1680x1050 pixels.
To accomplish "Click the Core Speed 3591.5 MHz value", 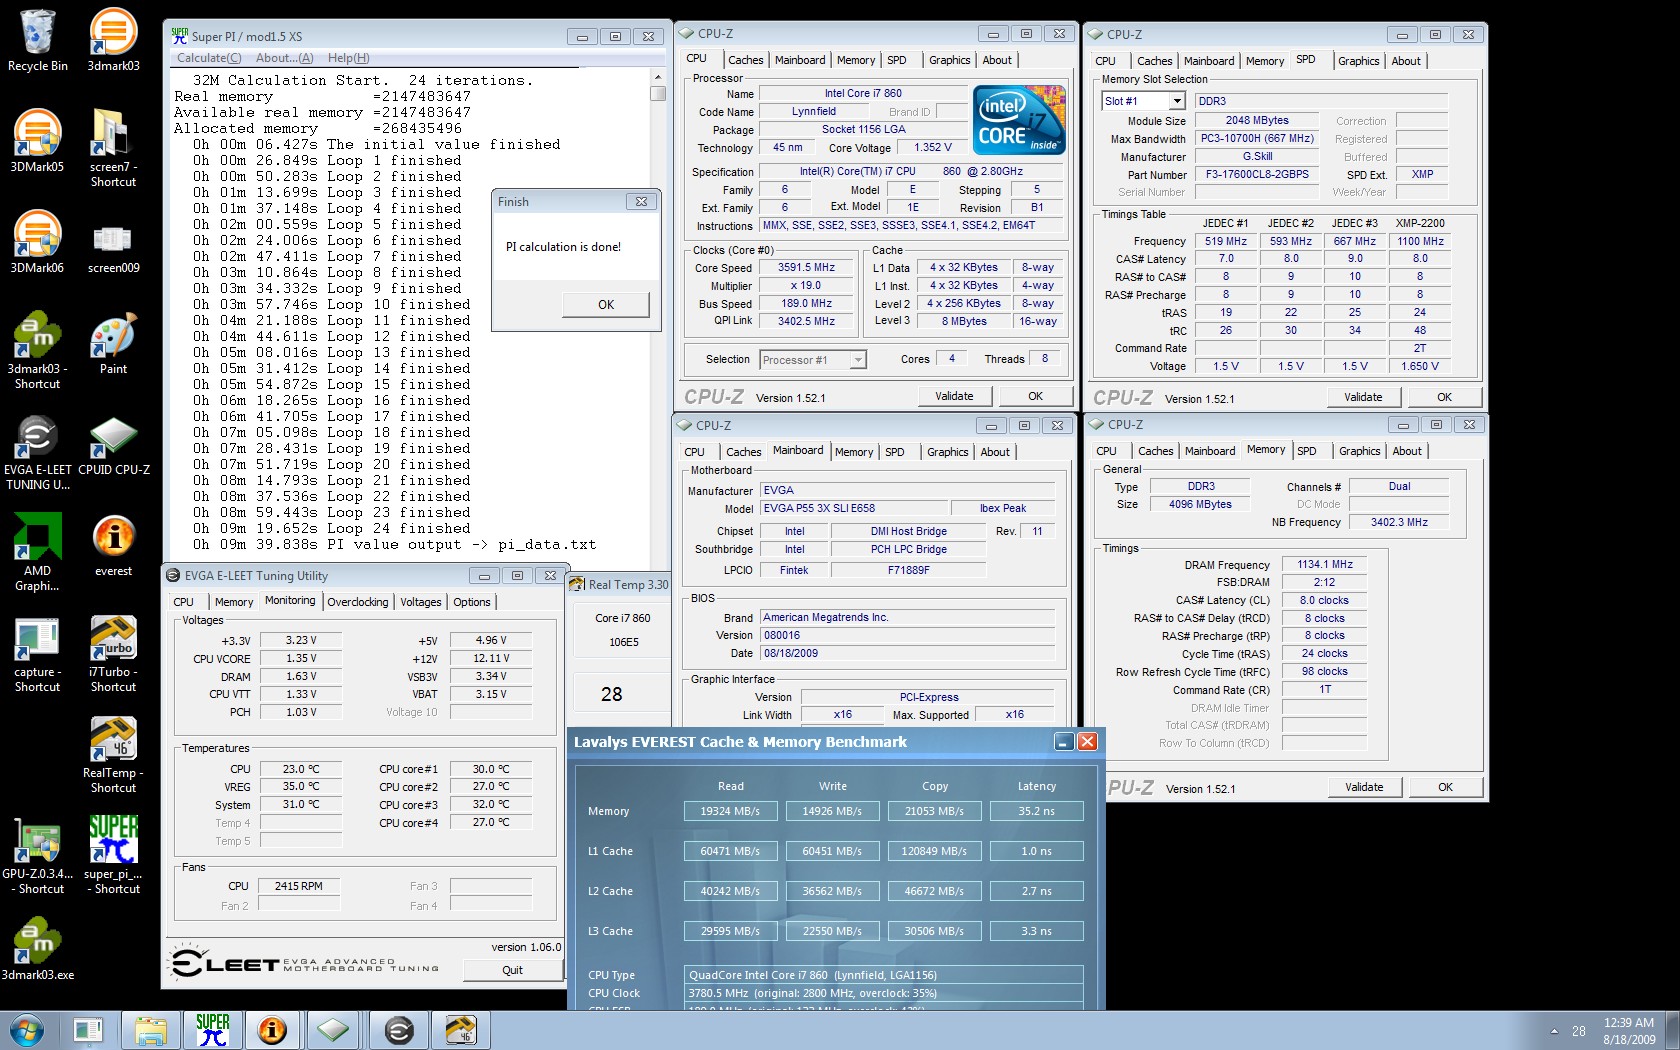I will tap(806, 268).
